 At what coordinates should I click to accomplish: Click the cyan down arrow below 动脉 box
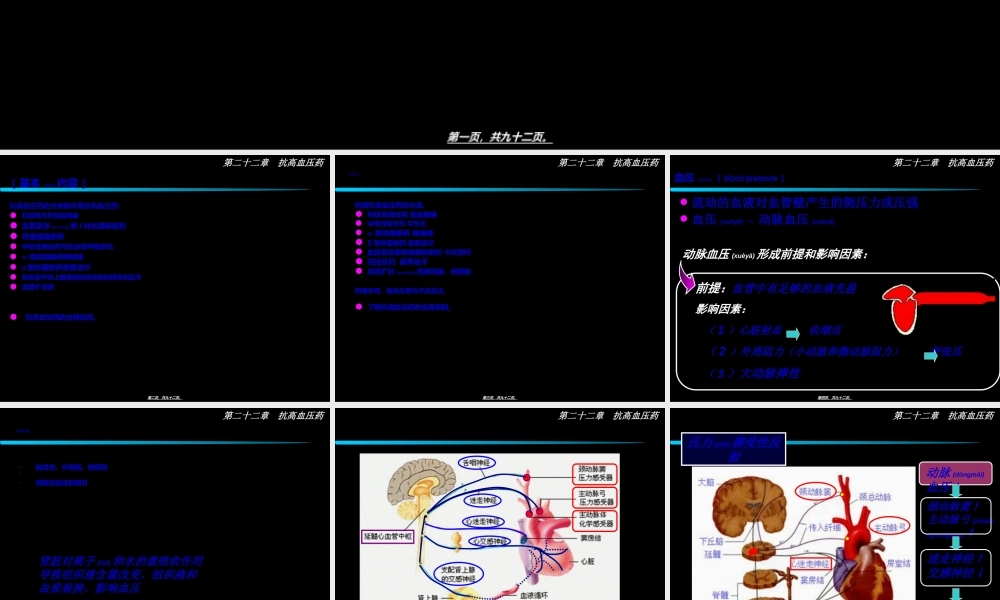tap(955, 490)
